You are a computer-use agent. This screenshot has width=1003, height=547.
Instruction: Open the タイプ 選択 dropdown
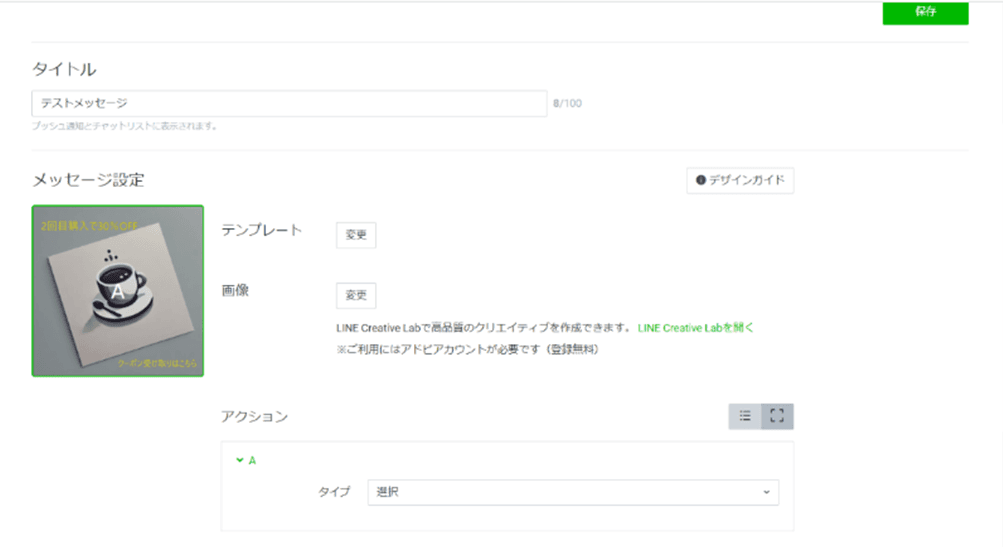pos(572,492)
